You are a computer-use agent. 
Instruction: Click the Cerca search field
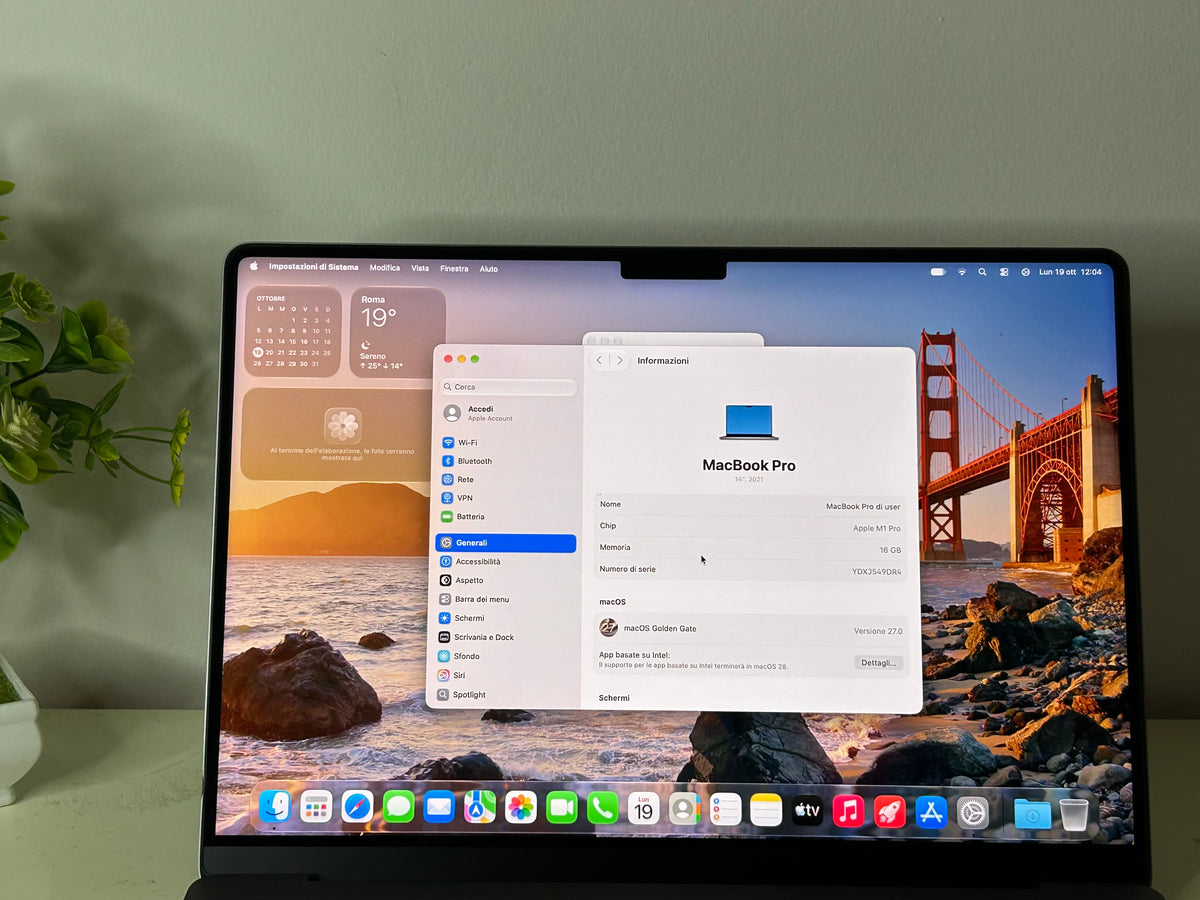coord(507,387)
